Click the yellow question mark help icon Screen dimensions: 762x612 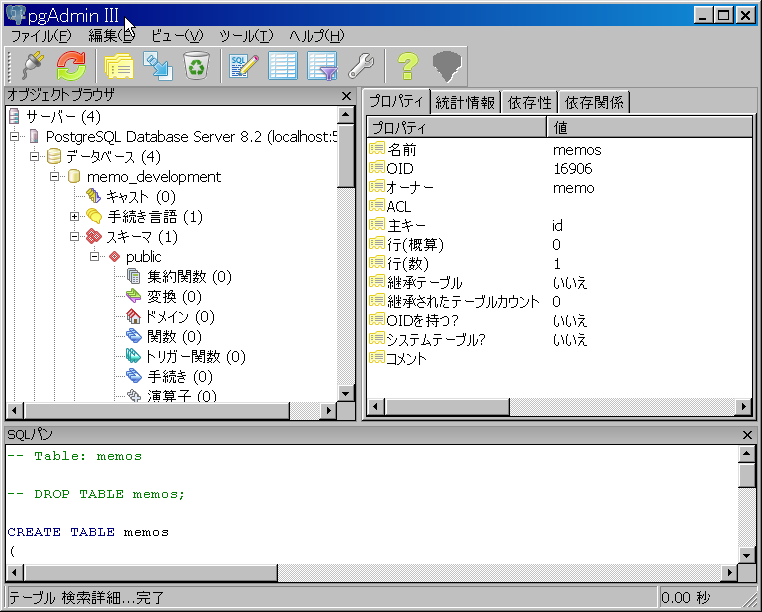click(408, 66)
